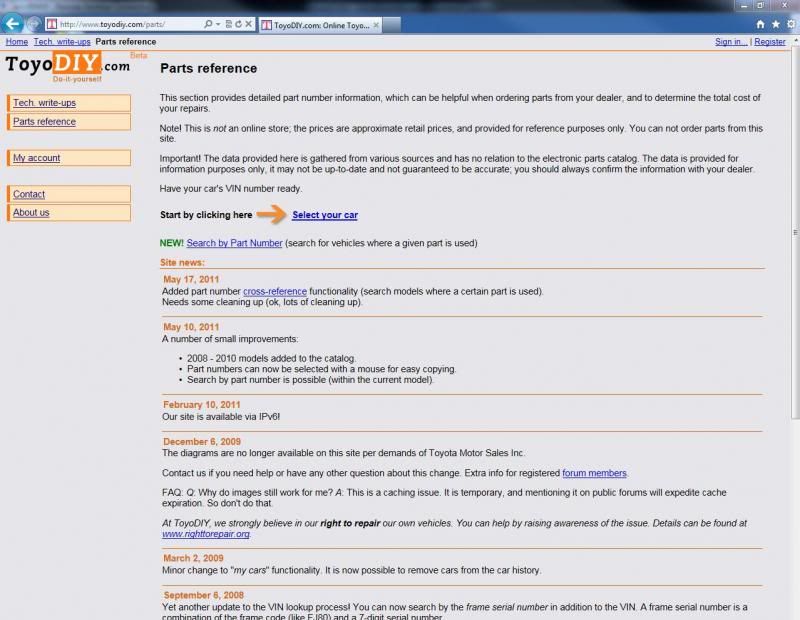Click the Our site is available via IPv6! text
800x620 pixels.
[221, 417]
